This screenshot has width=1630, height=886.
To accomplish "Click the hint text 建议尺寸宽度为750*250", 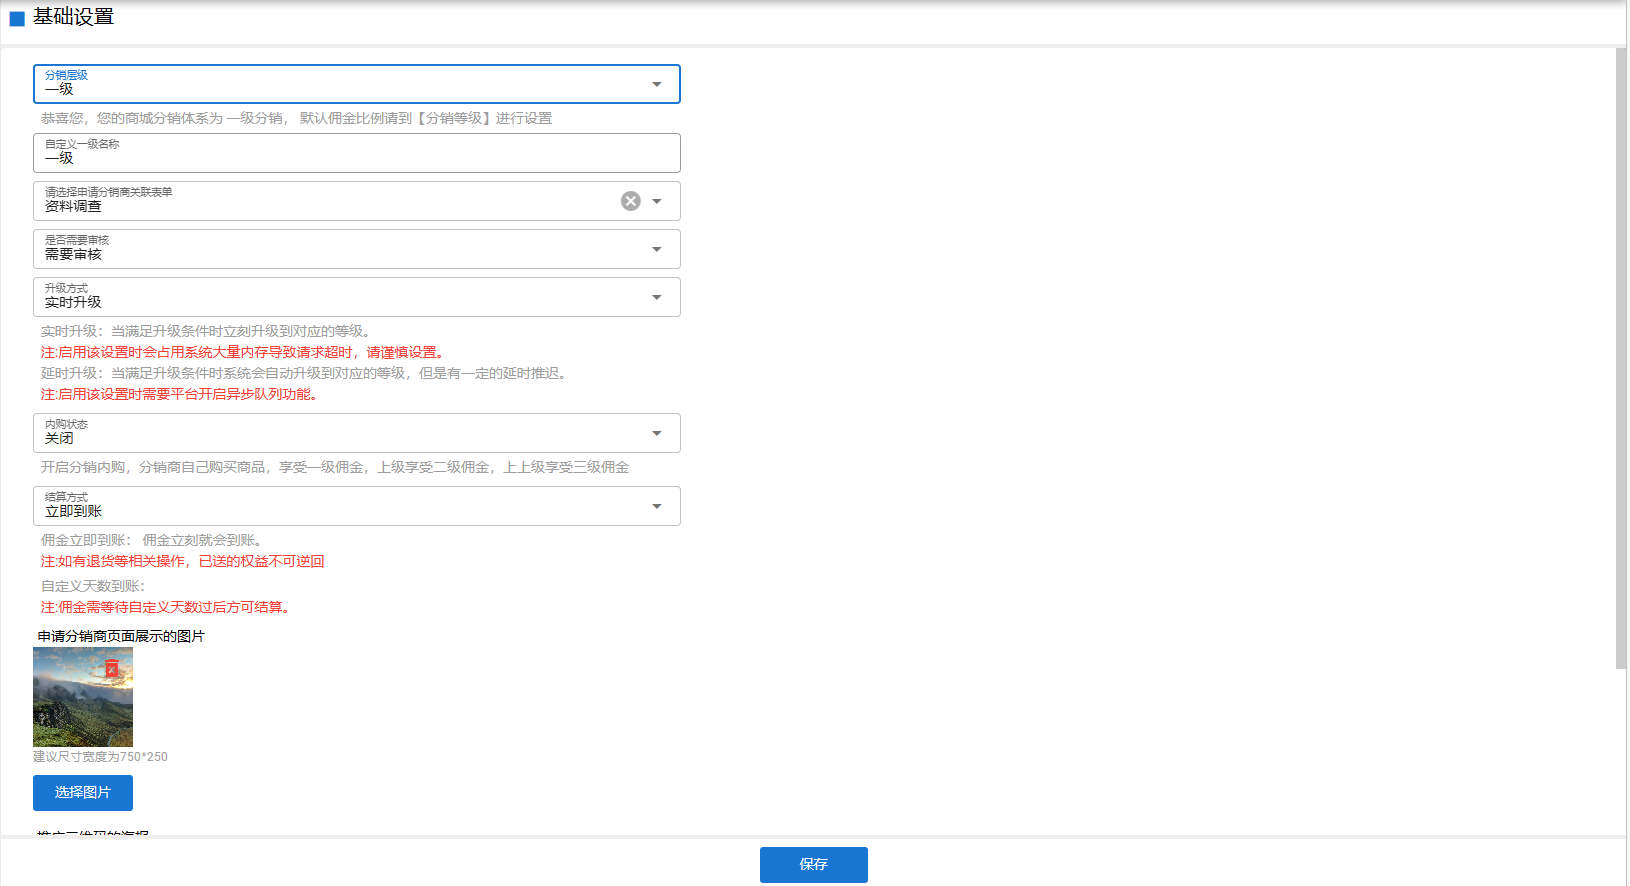I will 100,757.
